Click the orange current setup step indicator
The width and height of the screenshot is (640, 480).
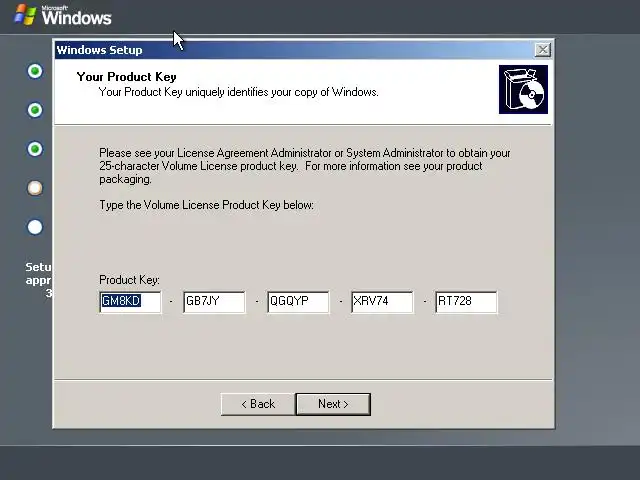click(x=35, y=188)
